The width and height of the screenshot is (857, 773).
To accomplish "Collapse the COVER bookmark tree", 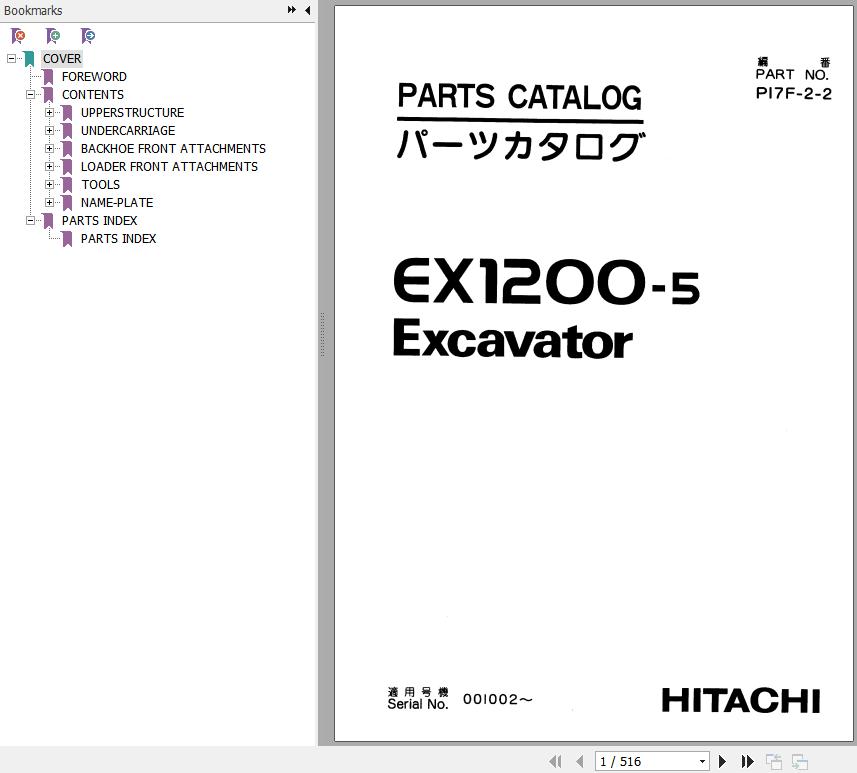I will [11, 58].
